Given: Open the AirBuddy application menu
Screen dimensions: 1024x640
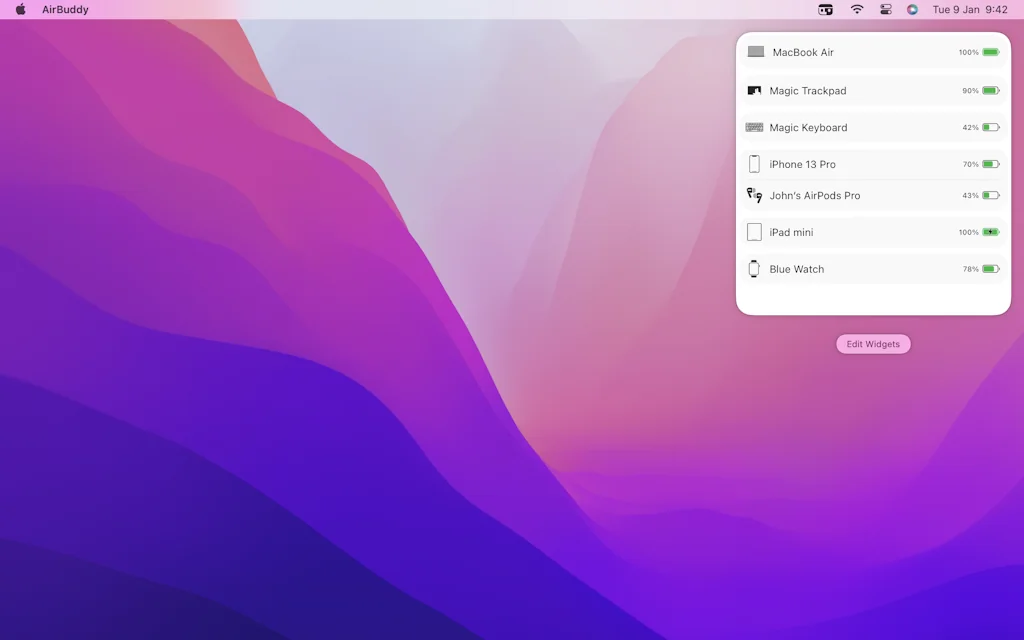Looking at the screenshot, I should [65, 10].
